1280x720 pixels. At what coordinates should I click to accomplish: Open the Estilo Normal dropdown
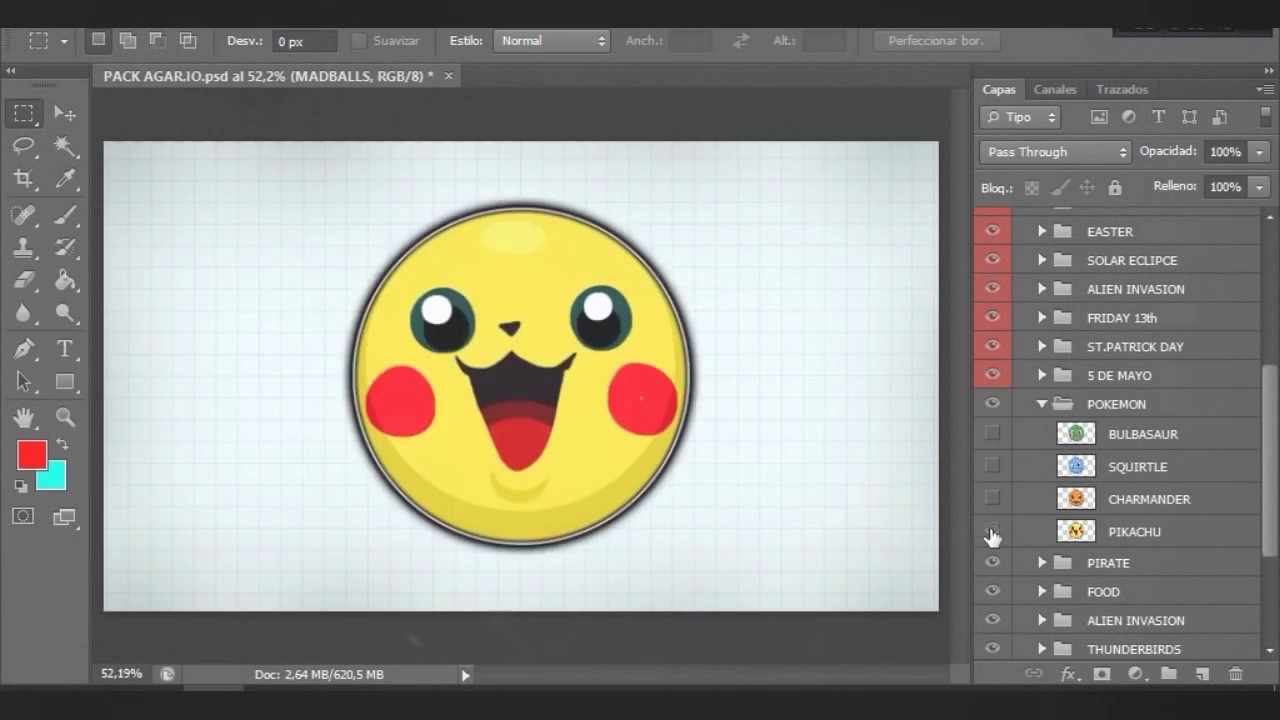[552, 41]
